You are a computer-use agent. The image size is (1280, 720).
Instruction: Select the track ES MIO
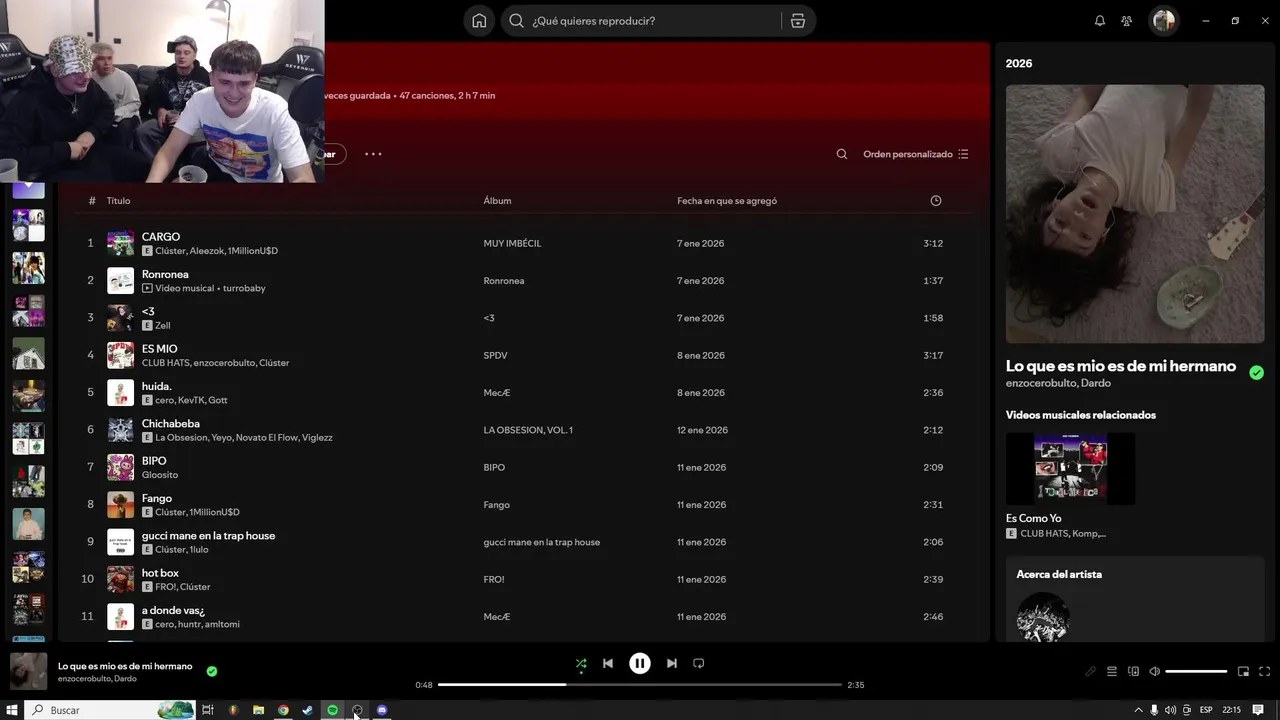[159, 349]
